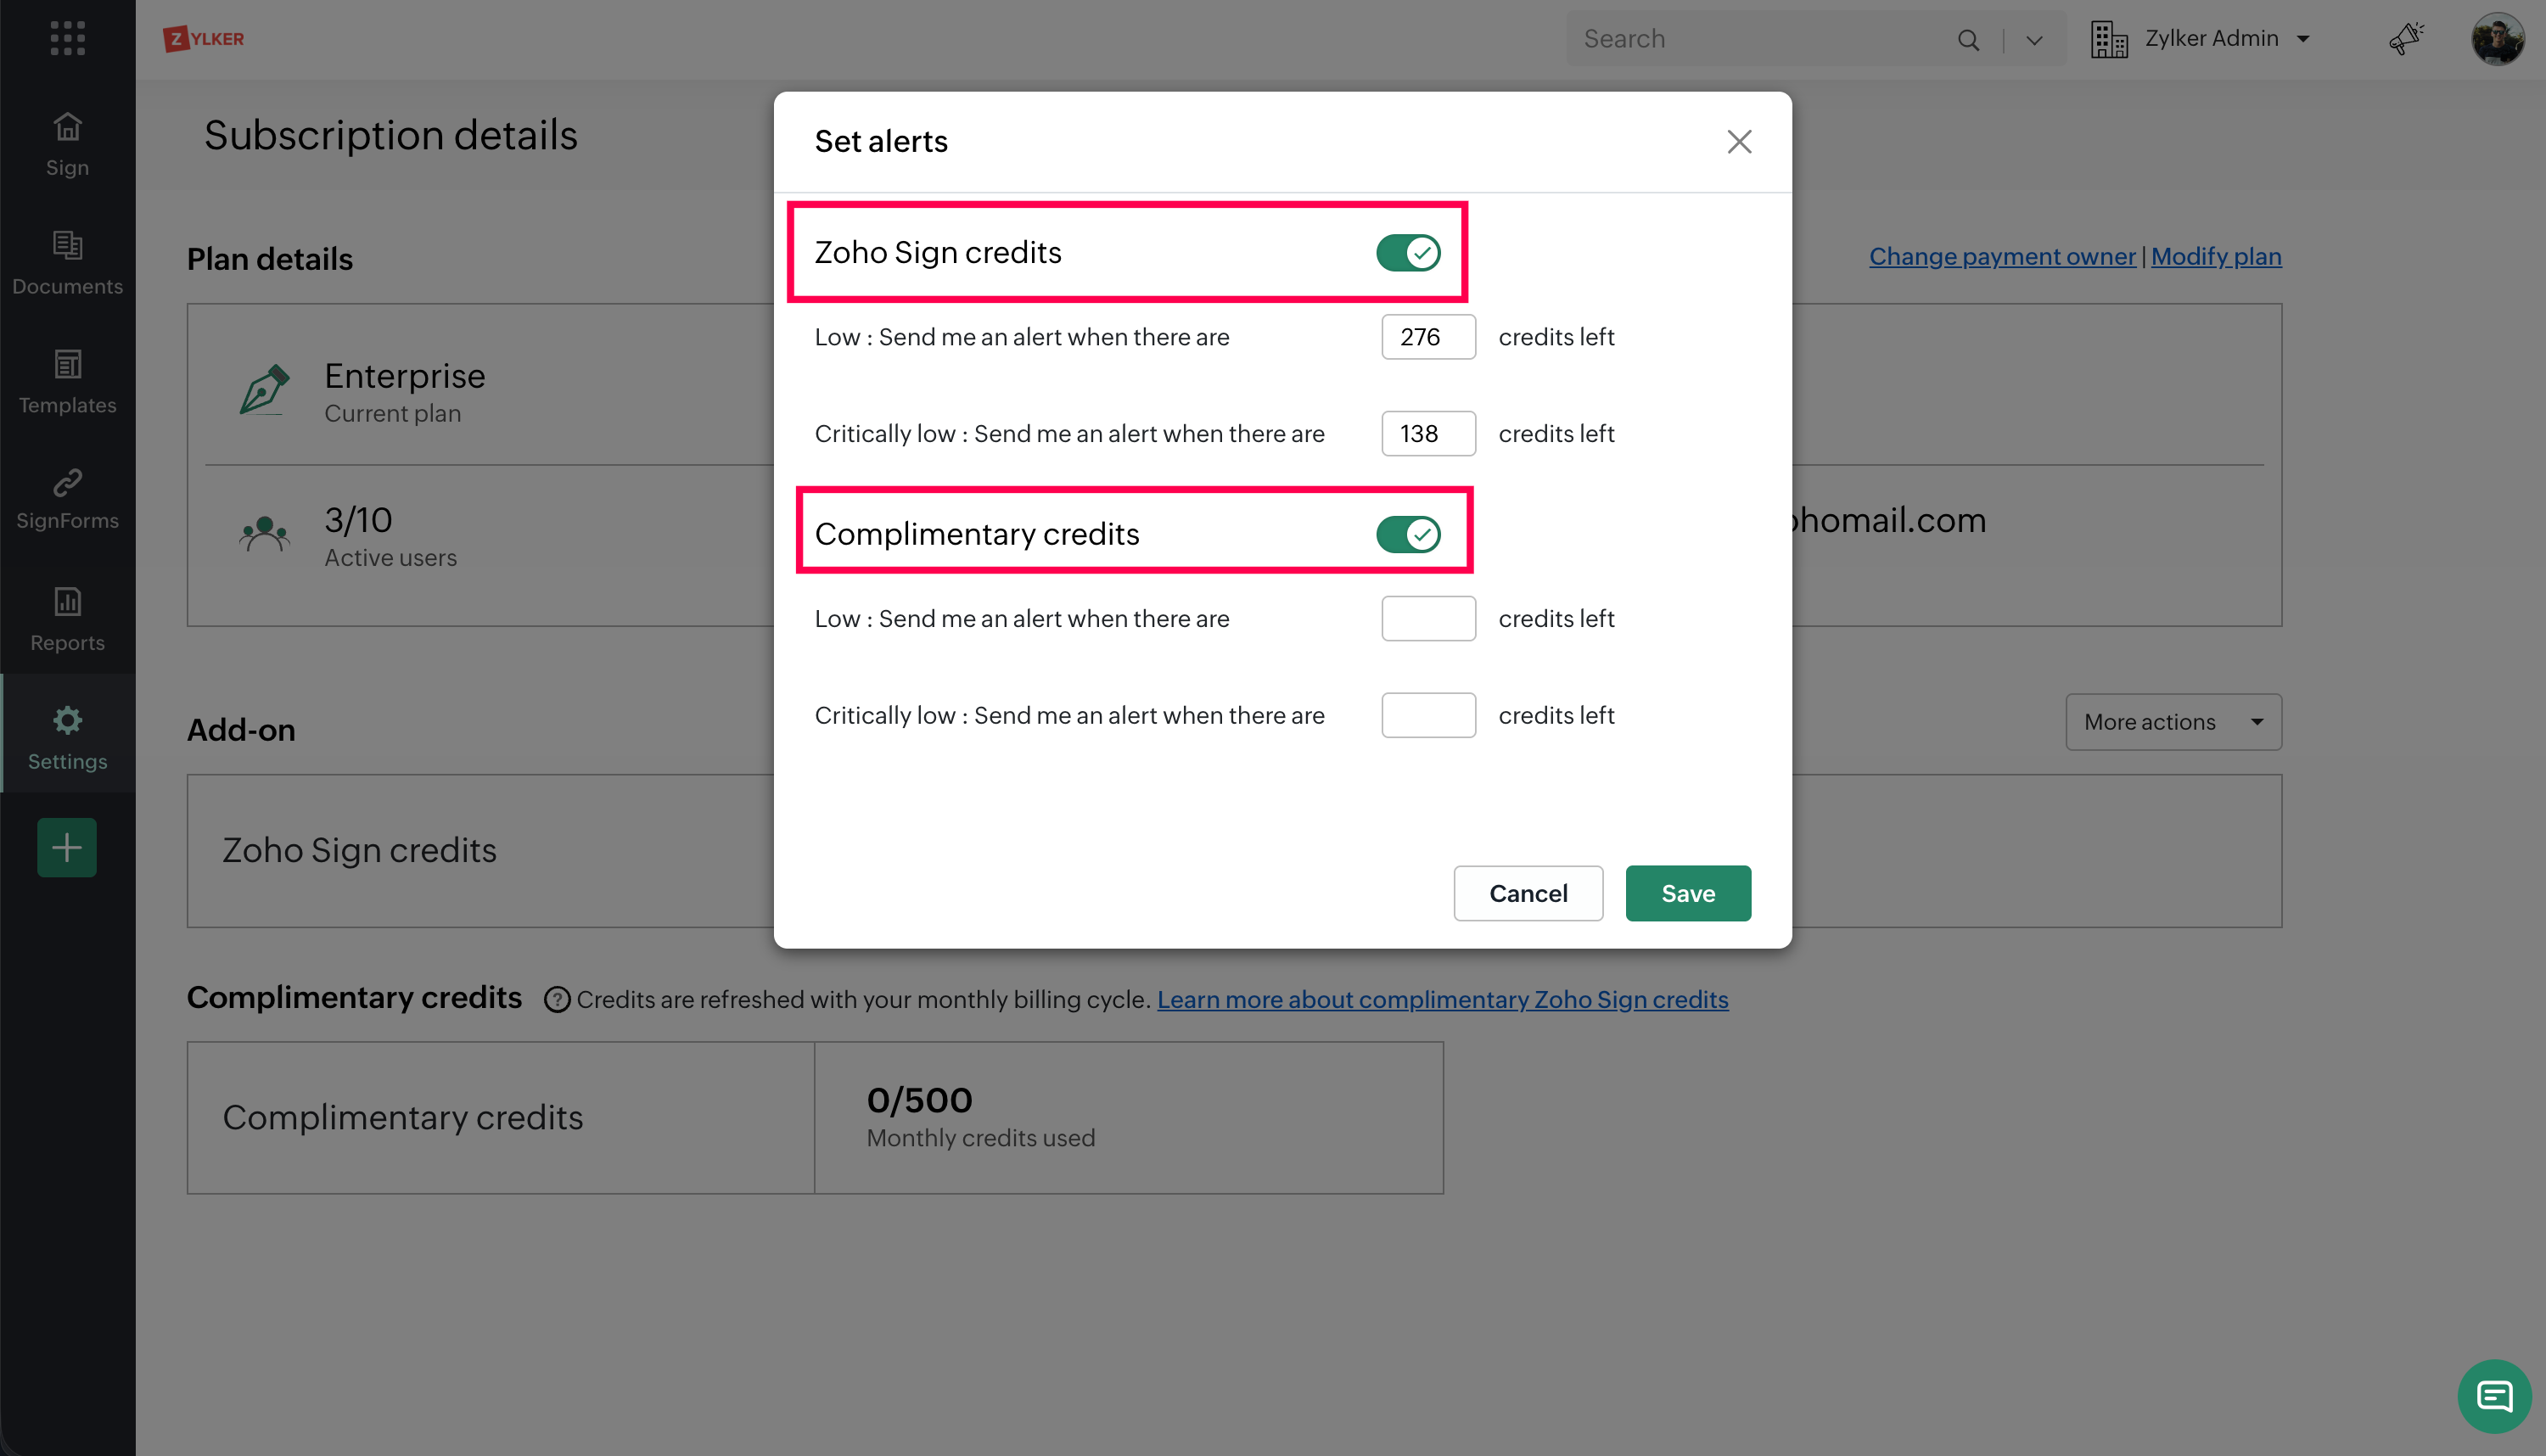The image size is (2546, 1456).
Task: Open the chat support bubble
Action: [x=2493, y=1395]
